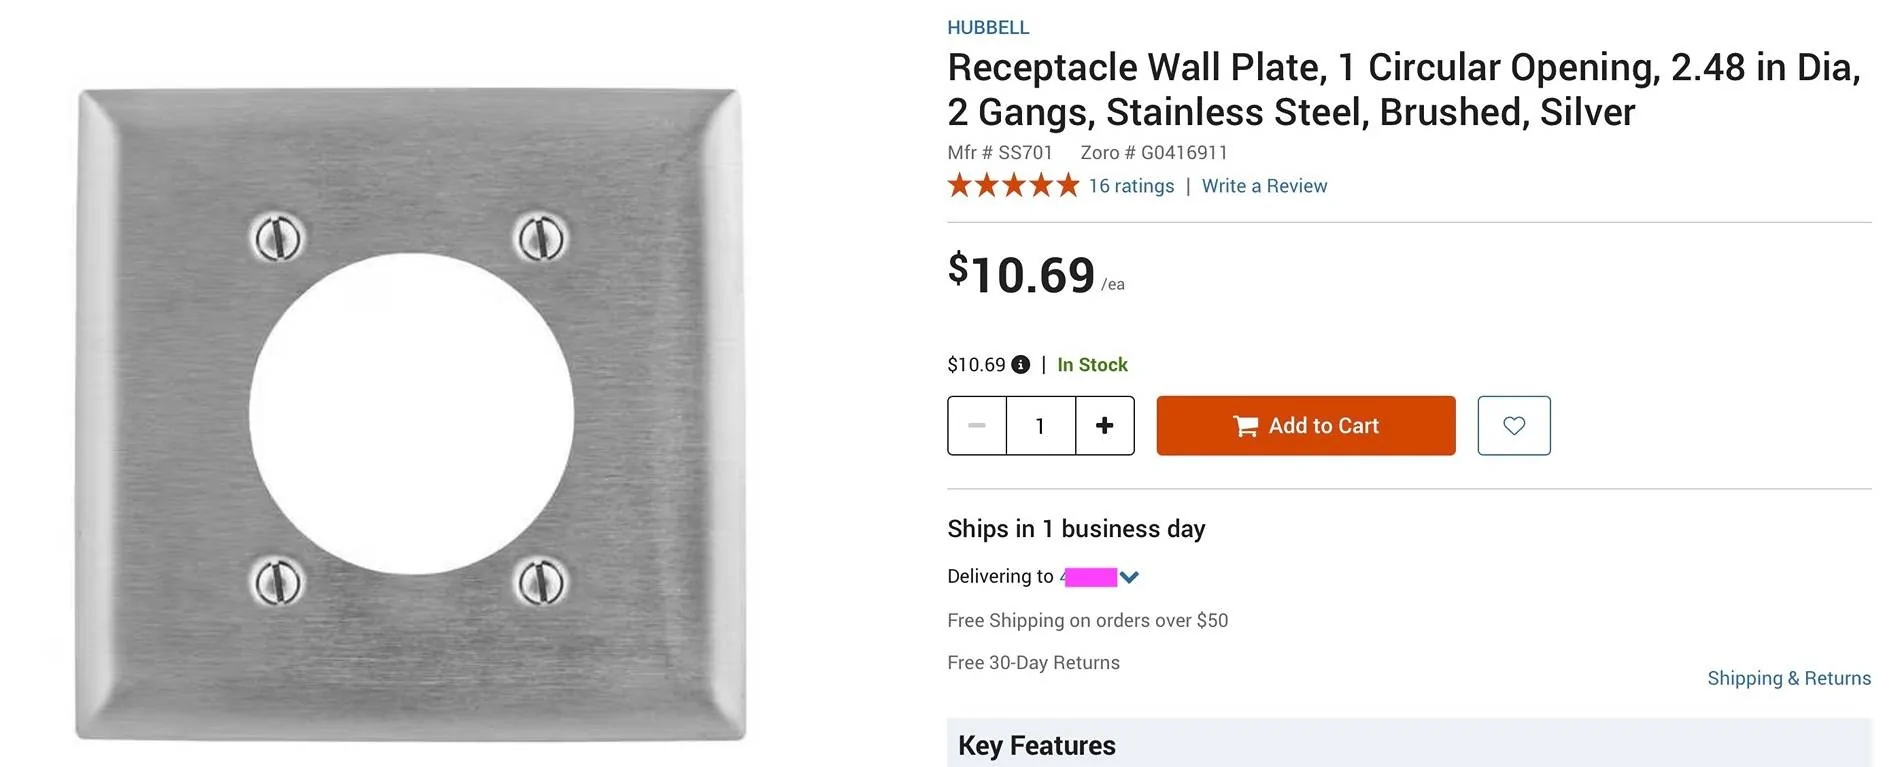The width and height of the screenshot is (1900, 767).
Task: Click the redacted delivery zip code
Action: [1089, 577]
